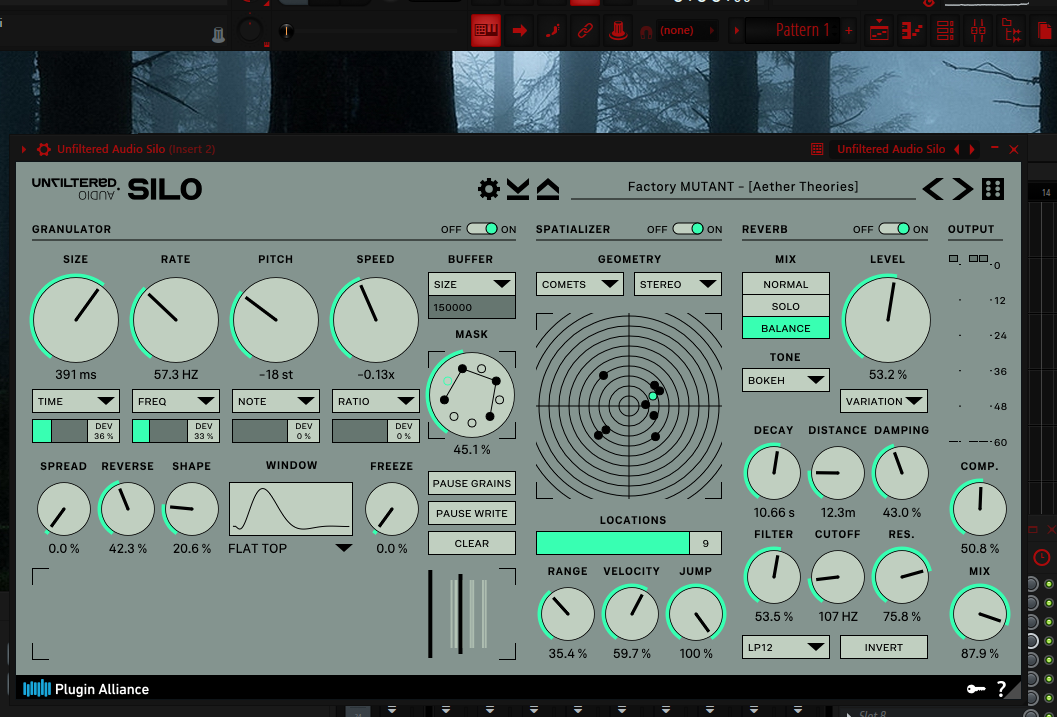The image size is (1057, 717).
Task: Open the Browser view icon
Action: (1011, 30)
